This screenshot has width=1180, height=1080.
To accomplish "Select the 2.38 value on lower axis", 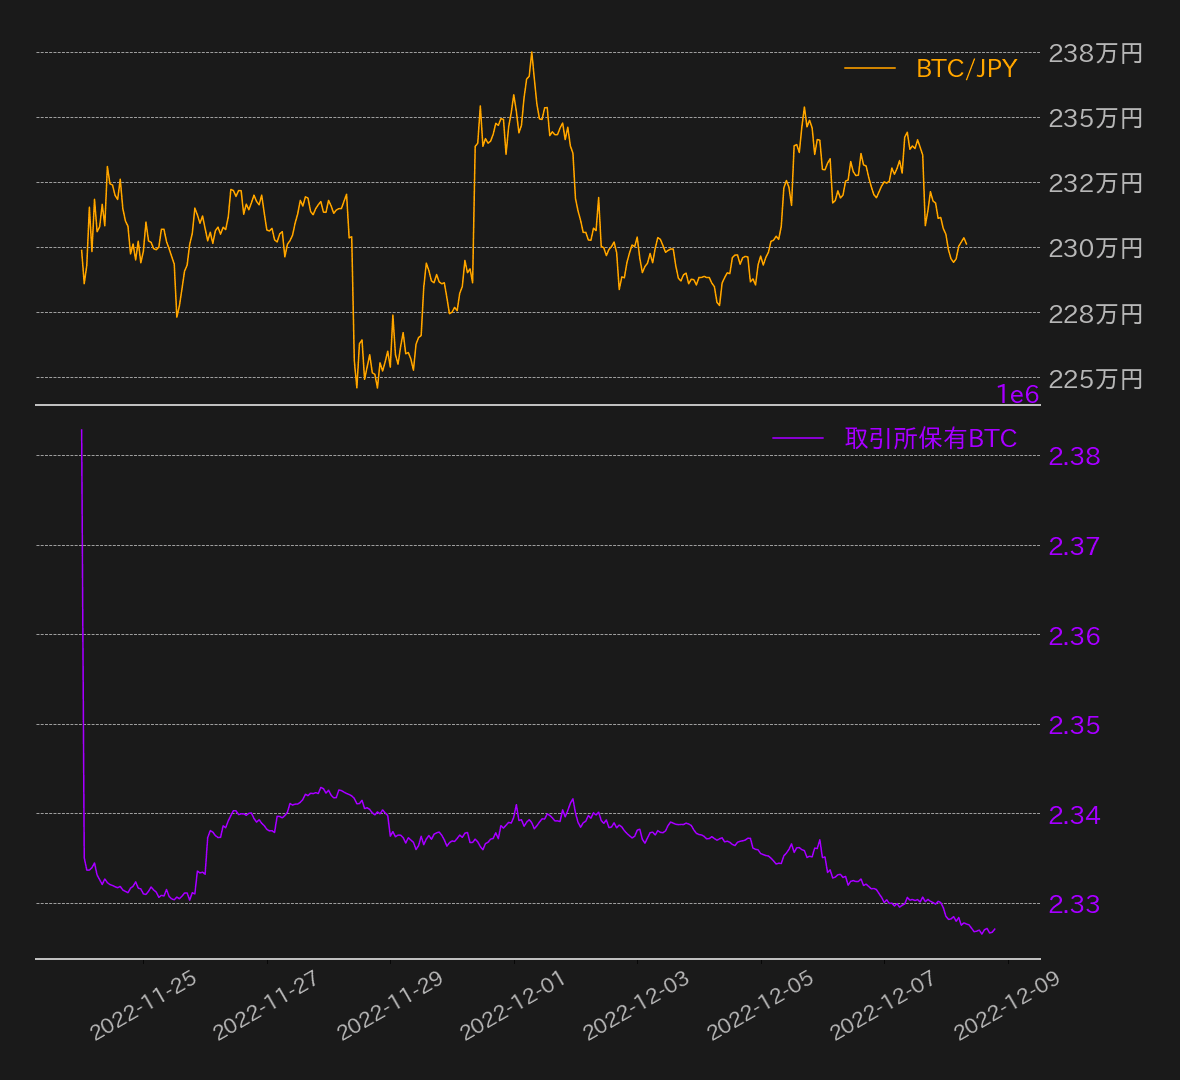I will point(1074,456).
